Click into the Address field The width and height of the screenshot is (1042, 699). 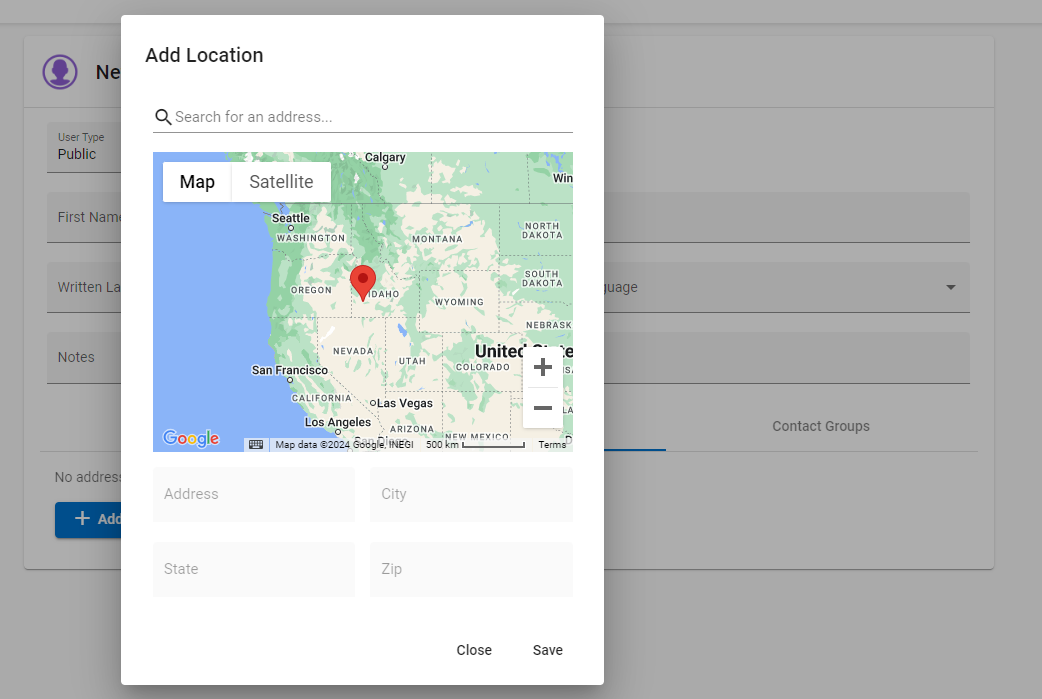click(x=254, y=494)
